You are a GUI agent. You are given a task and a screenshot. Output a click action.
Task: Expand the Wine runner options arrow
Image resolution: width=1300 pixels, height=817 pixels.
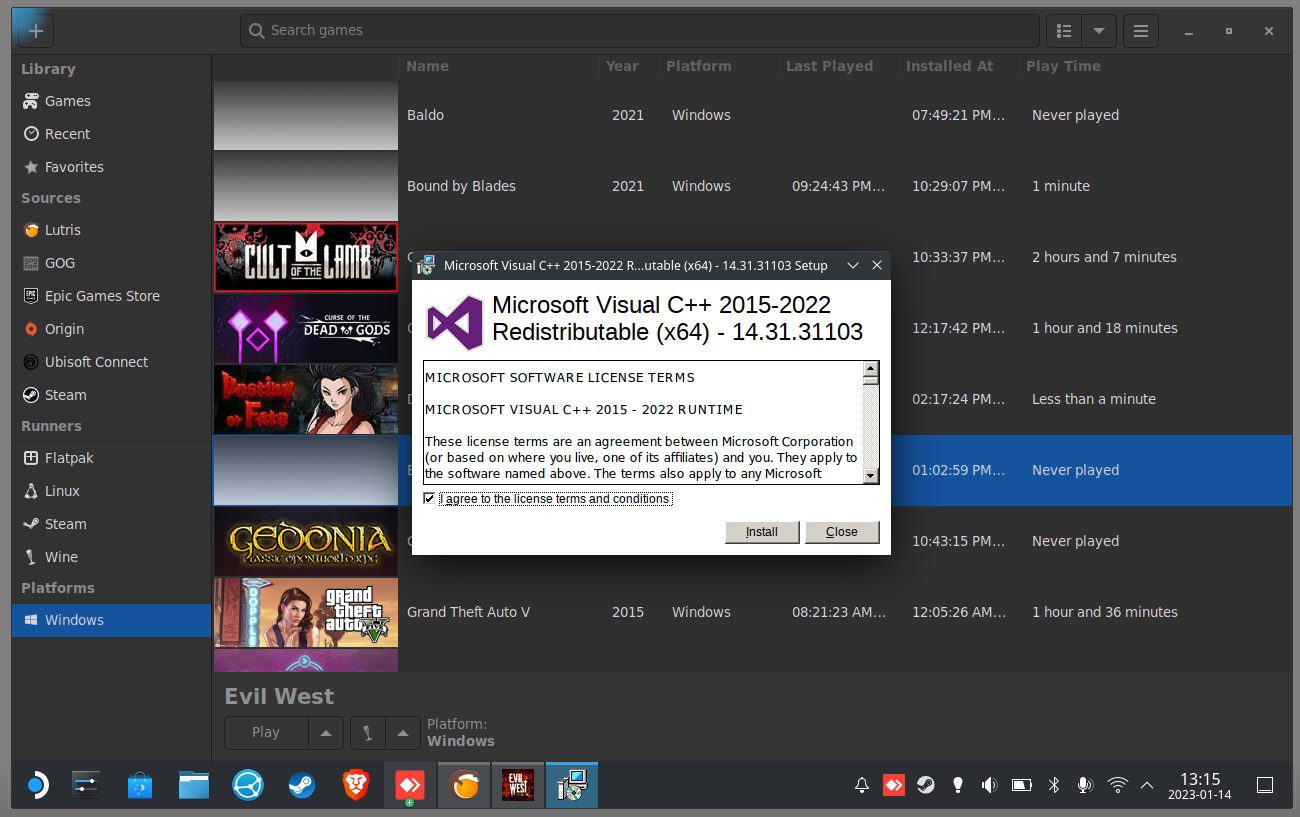pos(402,733)
